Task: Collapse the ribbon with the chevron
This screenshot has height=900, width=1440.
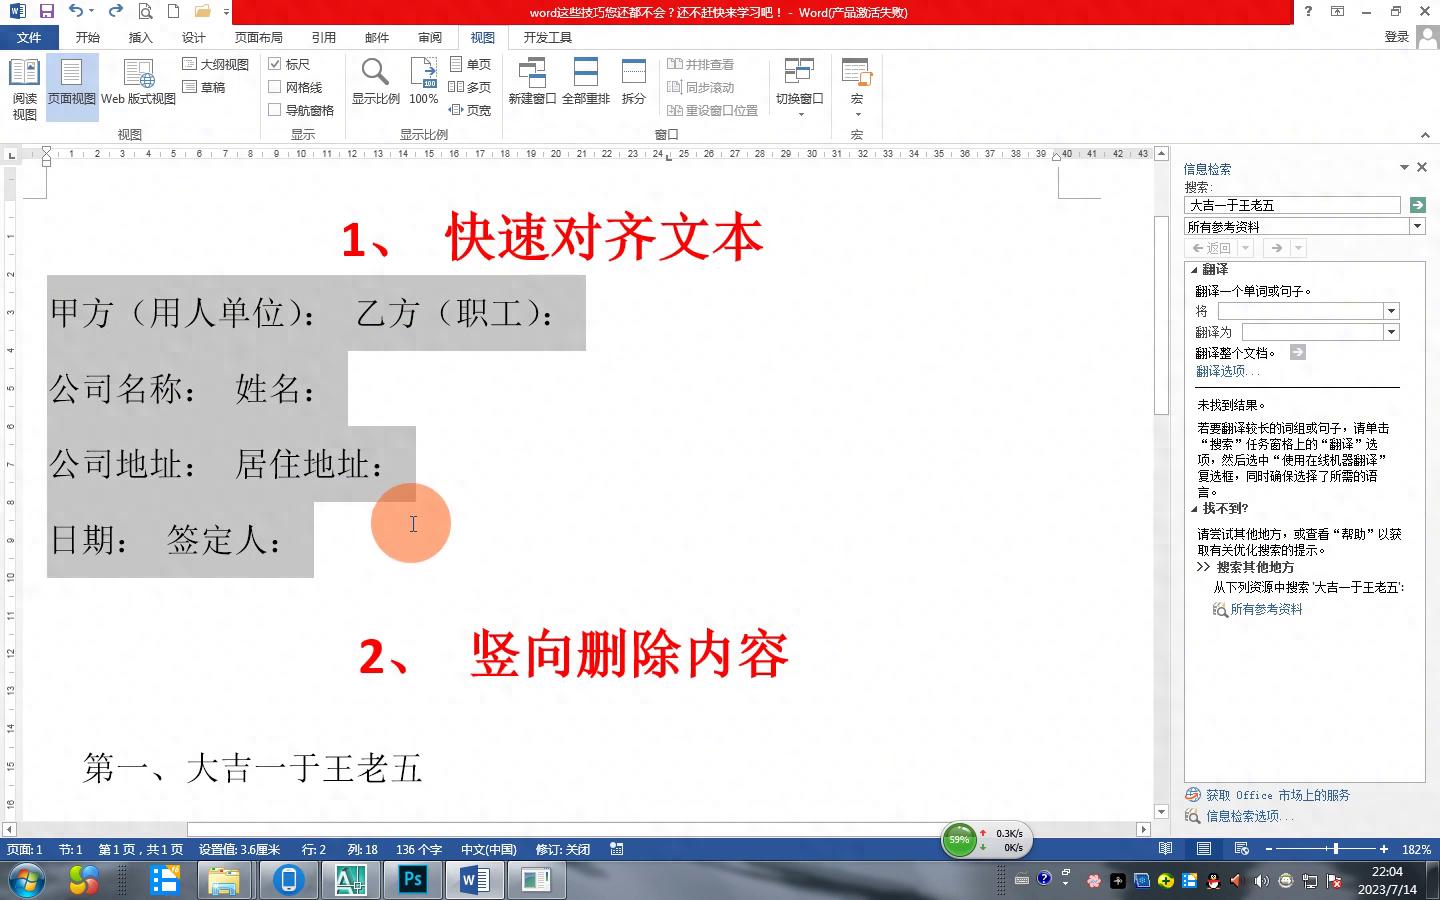Action: pos(1425,135)
